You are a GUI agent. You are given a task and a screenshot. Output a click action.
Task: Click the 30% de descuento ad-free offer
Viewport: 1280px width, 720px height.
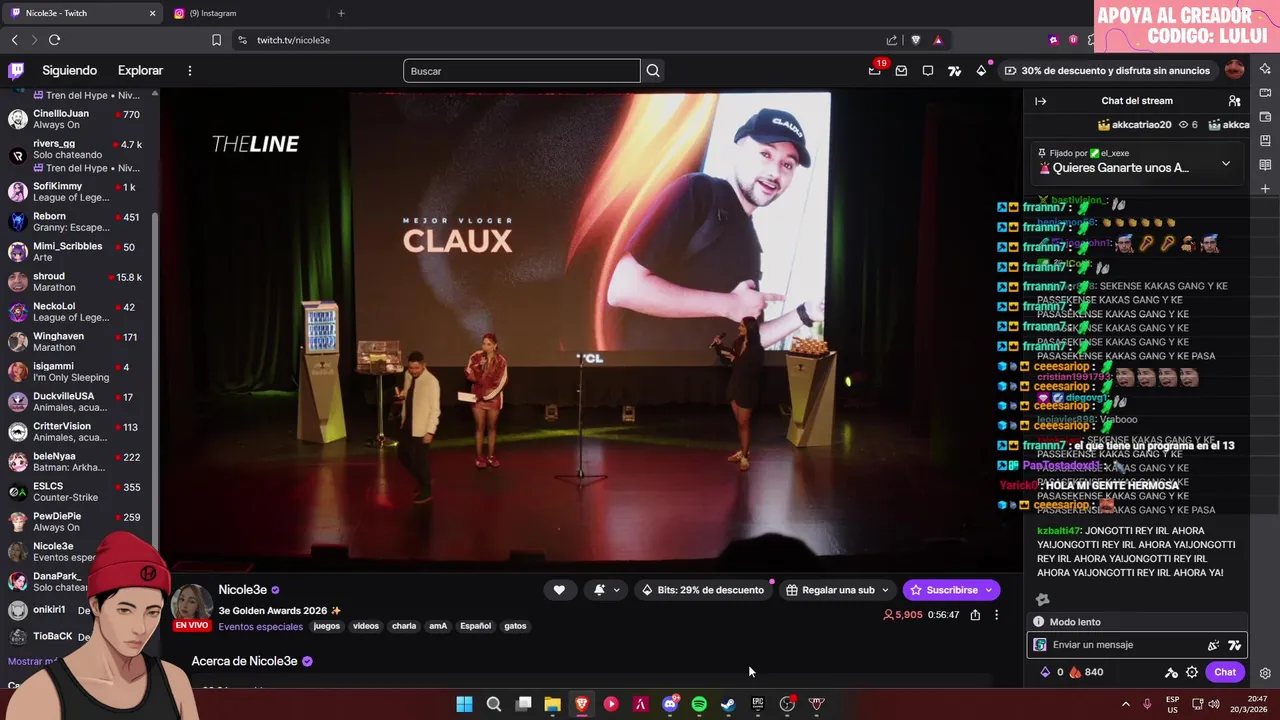pyautogui.click(x=1107, y=71)
